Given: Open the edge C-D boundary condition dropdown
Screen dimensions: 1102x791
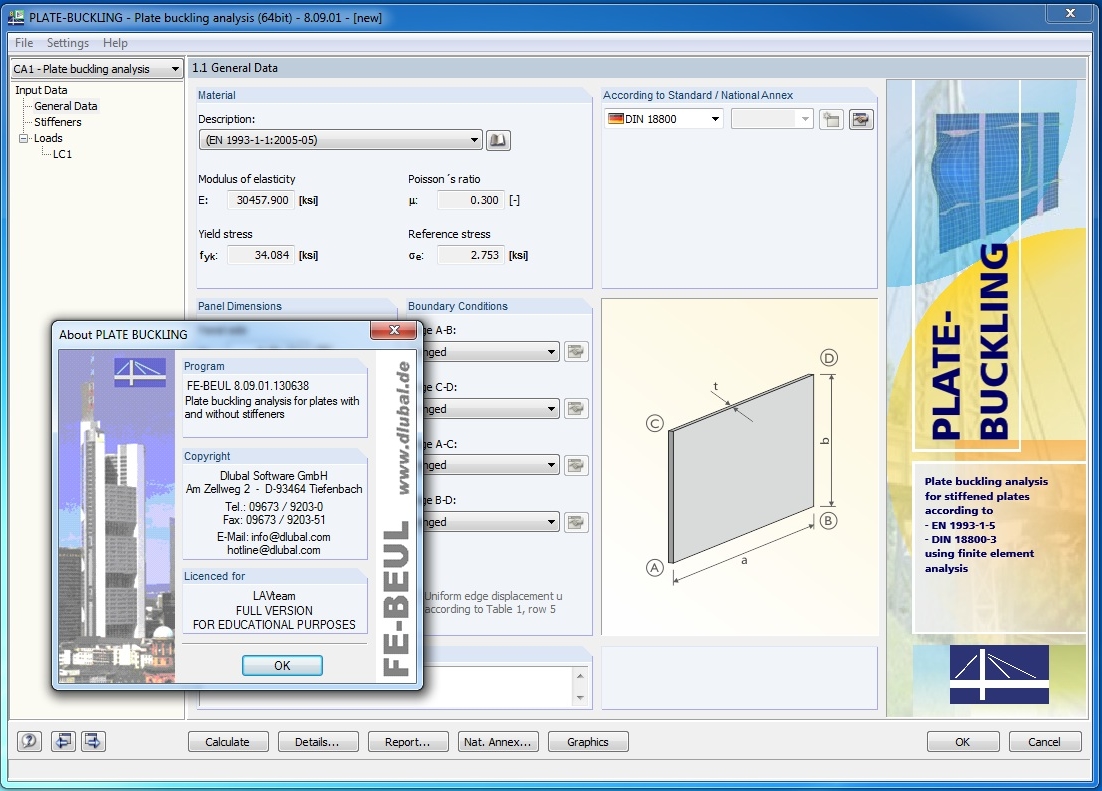Looking at the screenshot, I should 491,409.
